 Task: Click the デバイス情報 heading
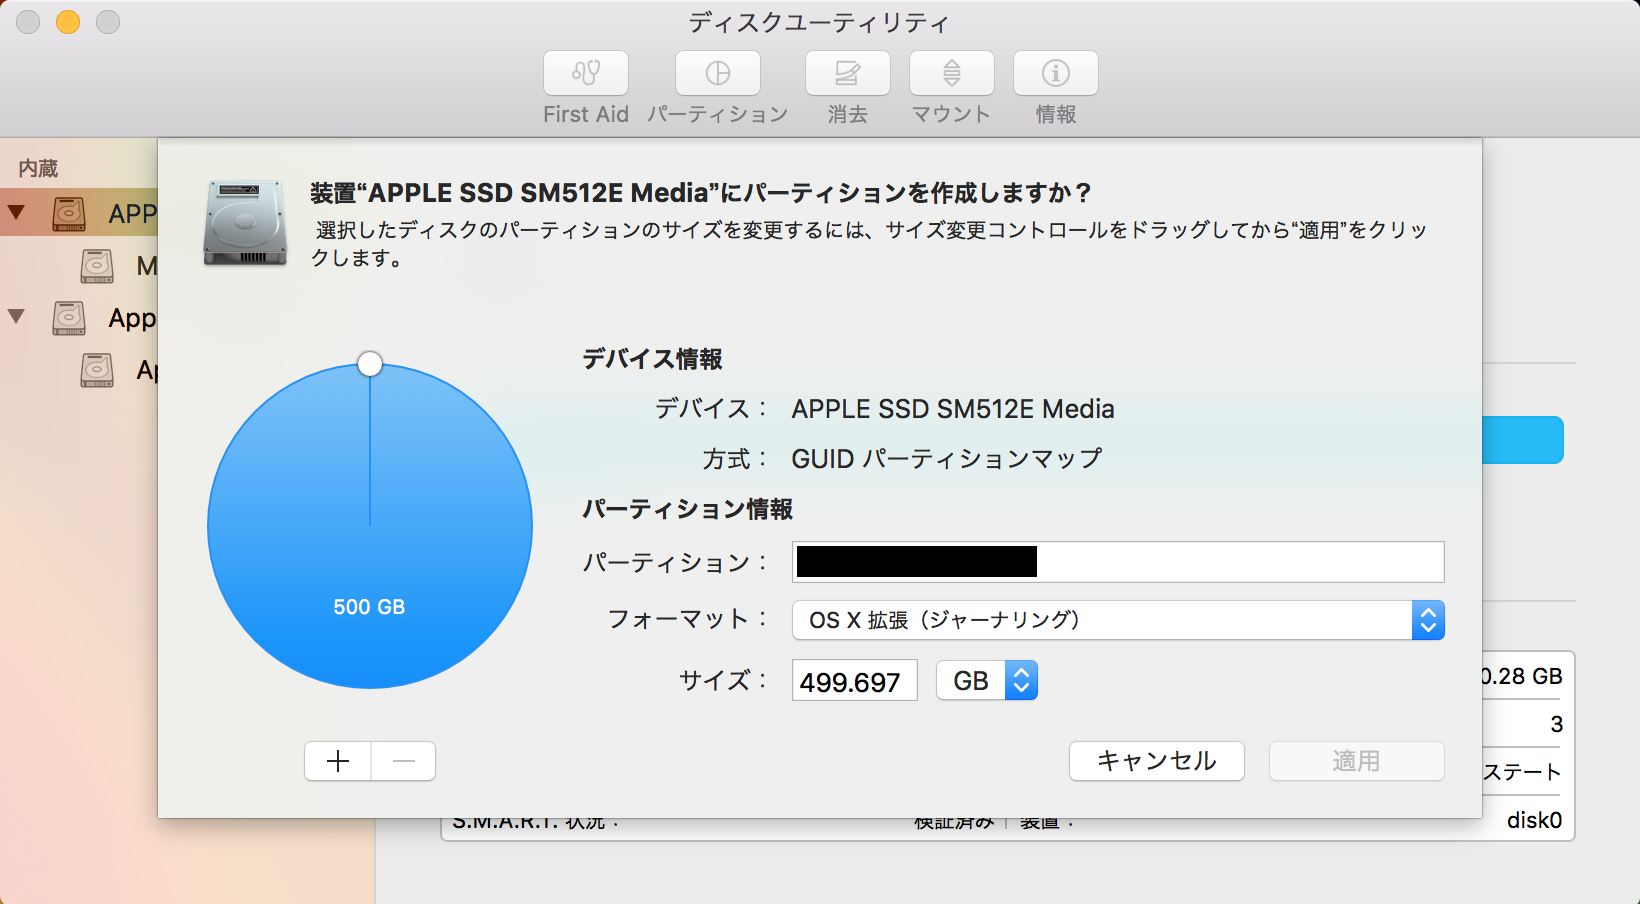653,359
